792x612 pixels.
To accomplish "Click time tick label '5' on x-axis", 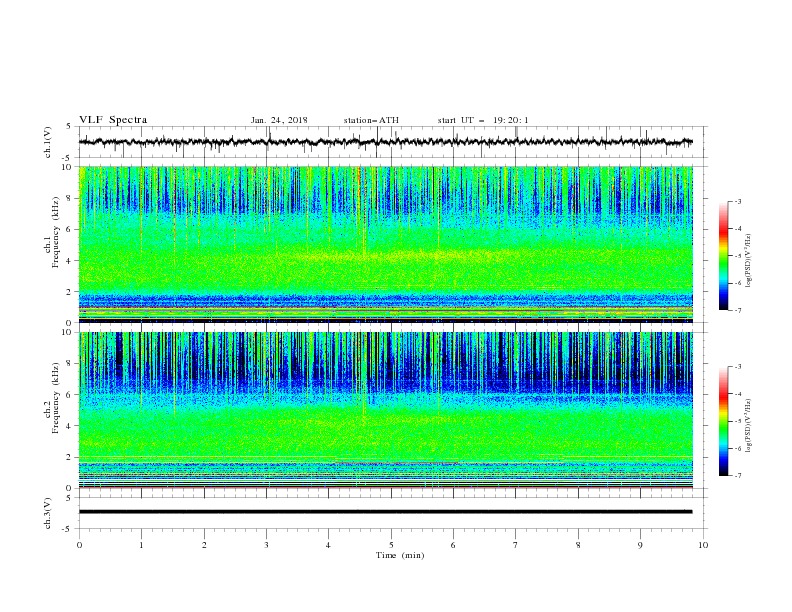I will [x=391, y=545].
